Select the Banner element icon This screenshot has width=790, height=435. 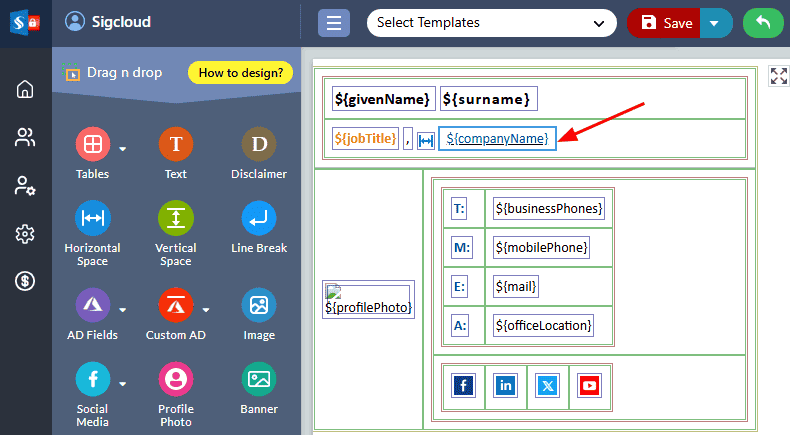tap(259, 379)
